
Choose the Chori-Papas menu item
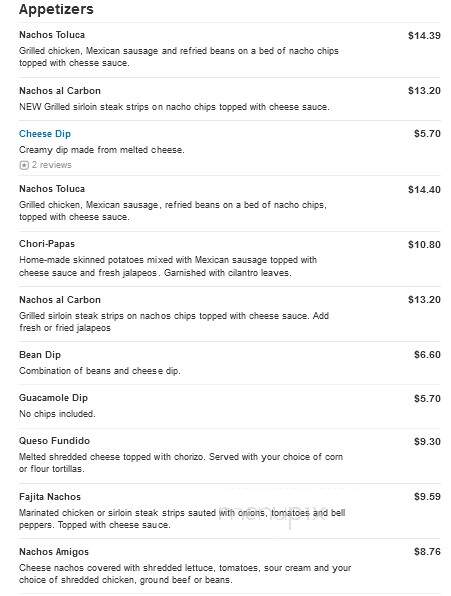pyautogui.click(x=47, y=244)
